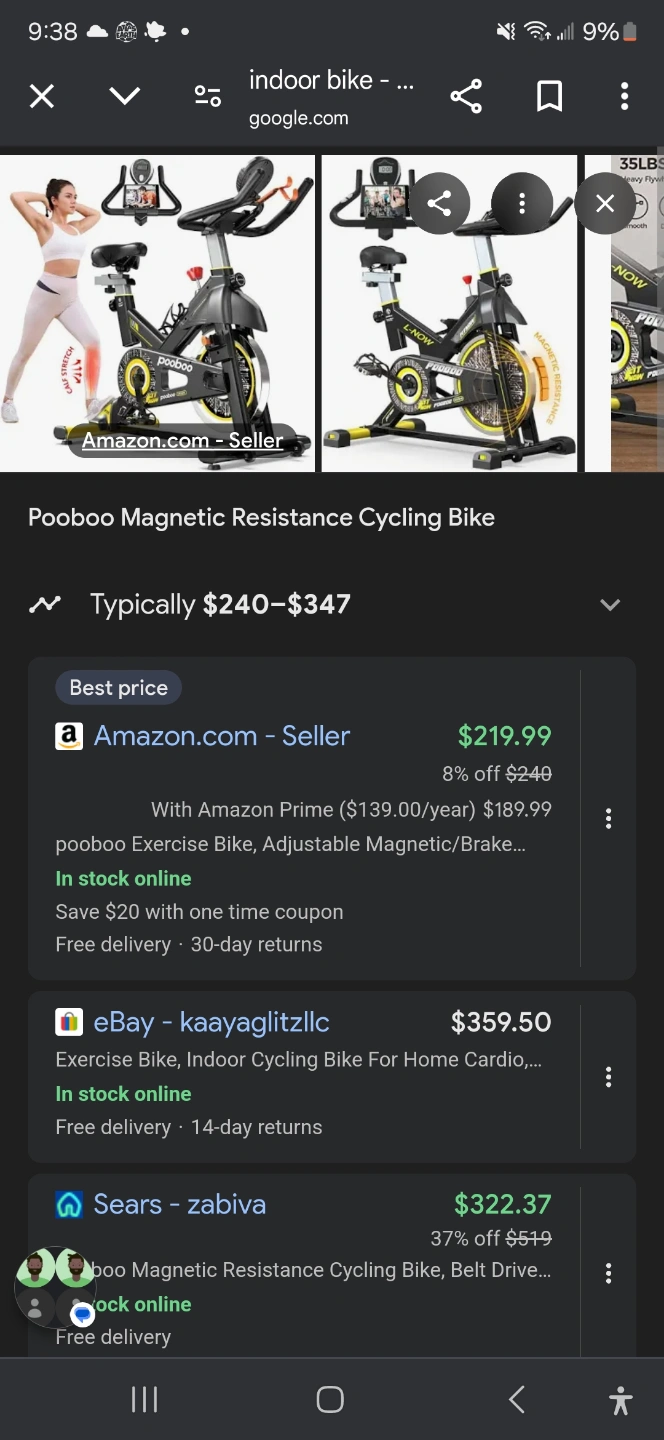664x1440 pixels.
Task: Open site settings tune icon
Action: tap(207, 96)
